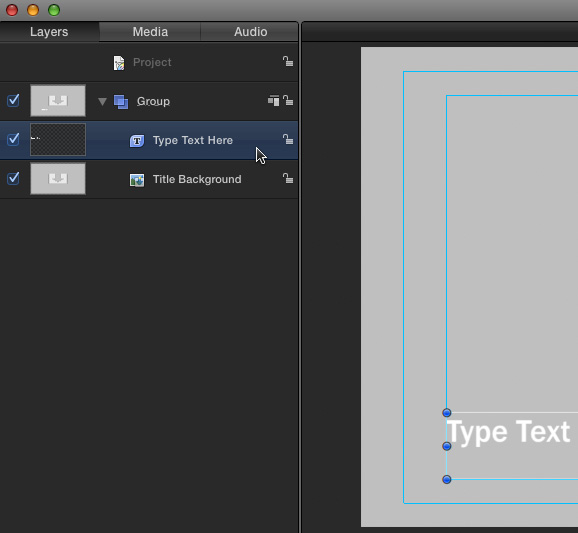Lock the Title Background layer
This screenshot has height=533, width=578.
[x=288, y=178]
